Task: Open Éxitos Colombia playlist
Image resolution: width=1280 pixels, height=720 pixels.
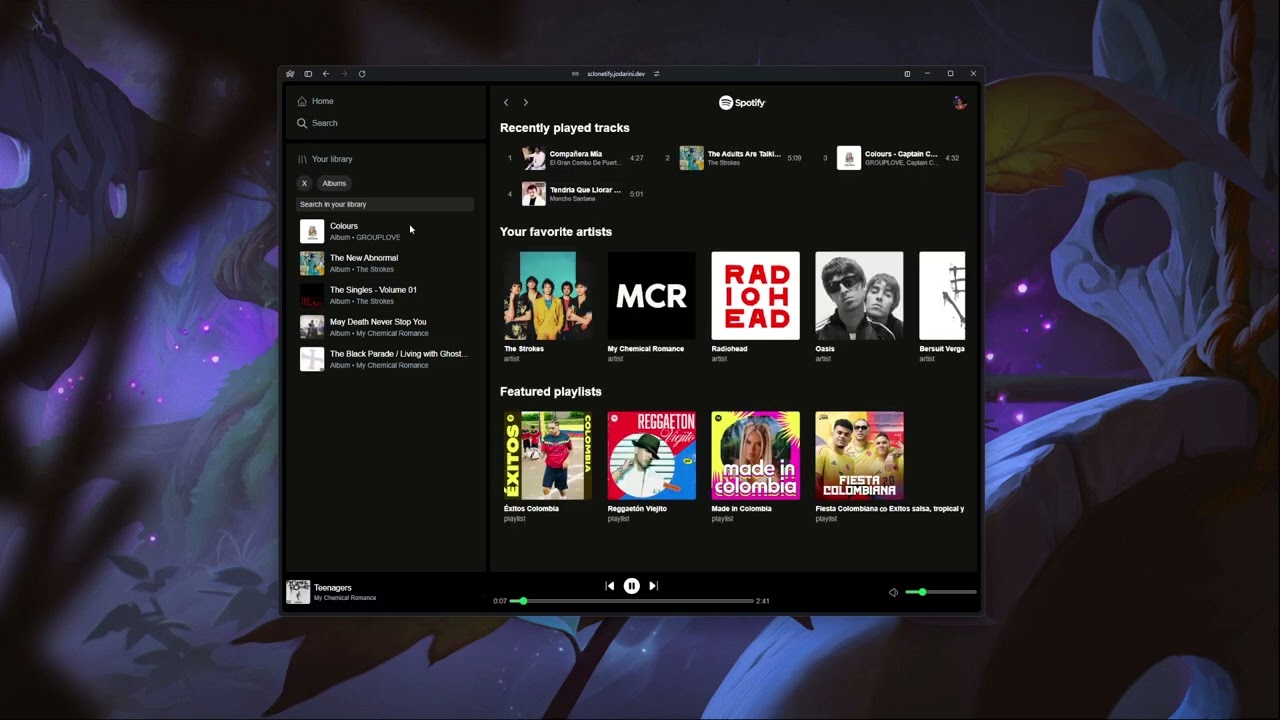Action: [548, 467]
